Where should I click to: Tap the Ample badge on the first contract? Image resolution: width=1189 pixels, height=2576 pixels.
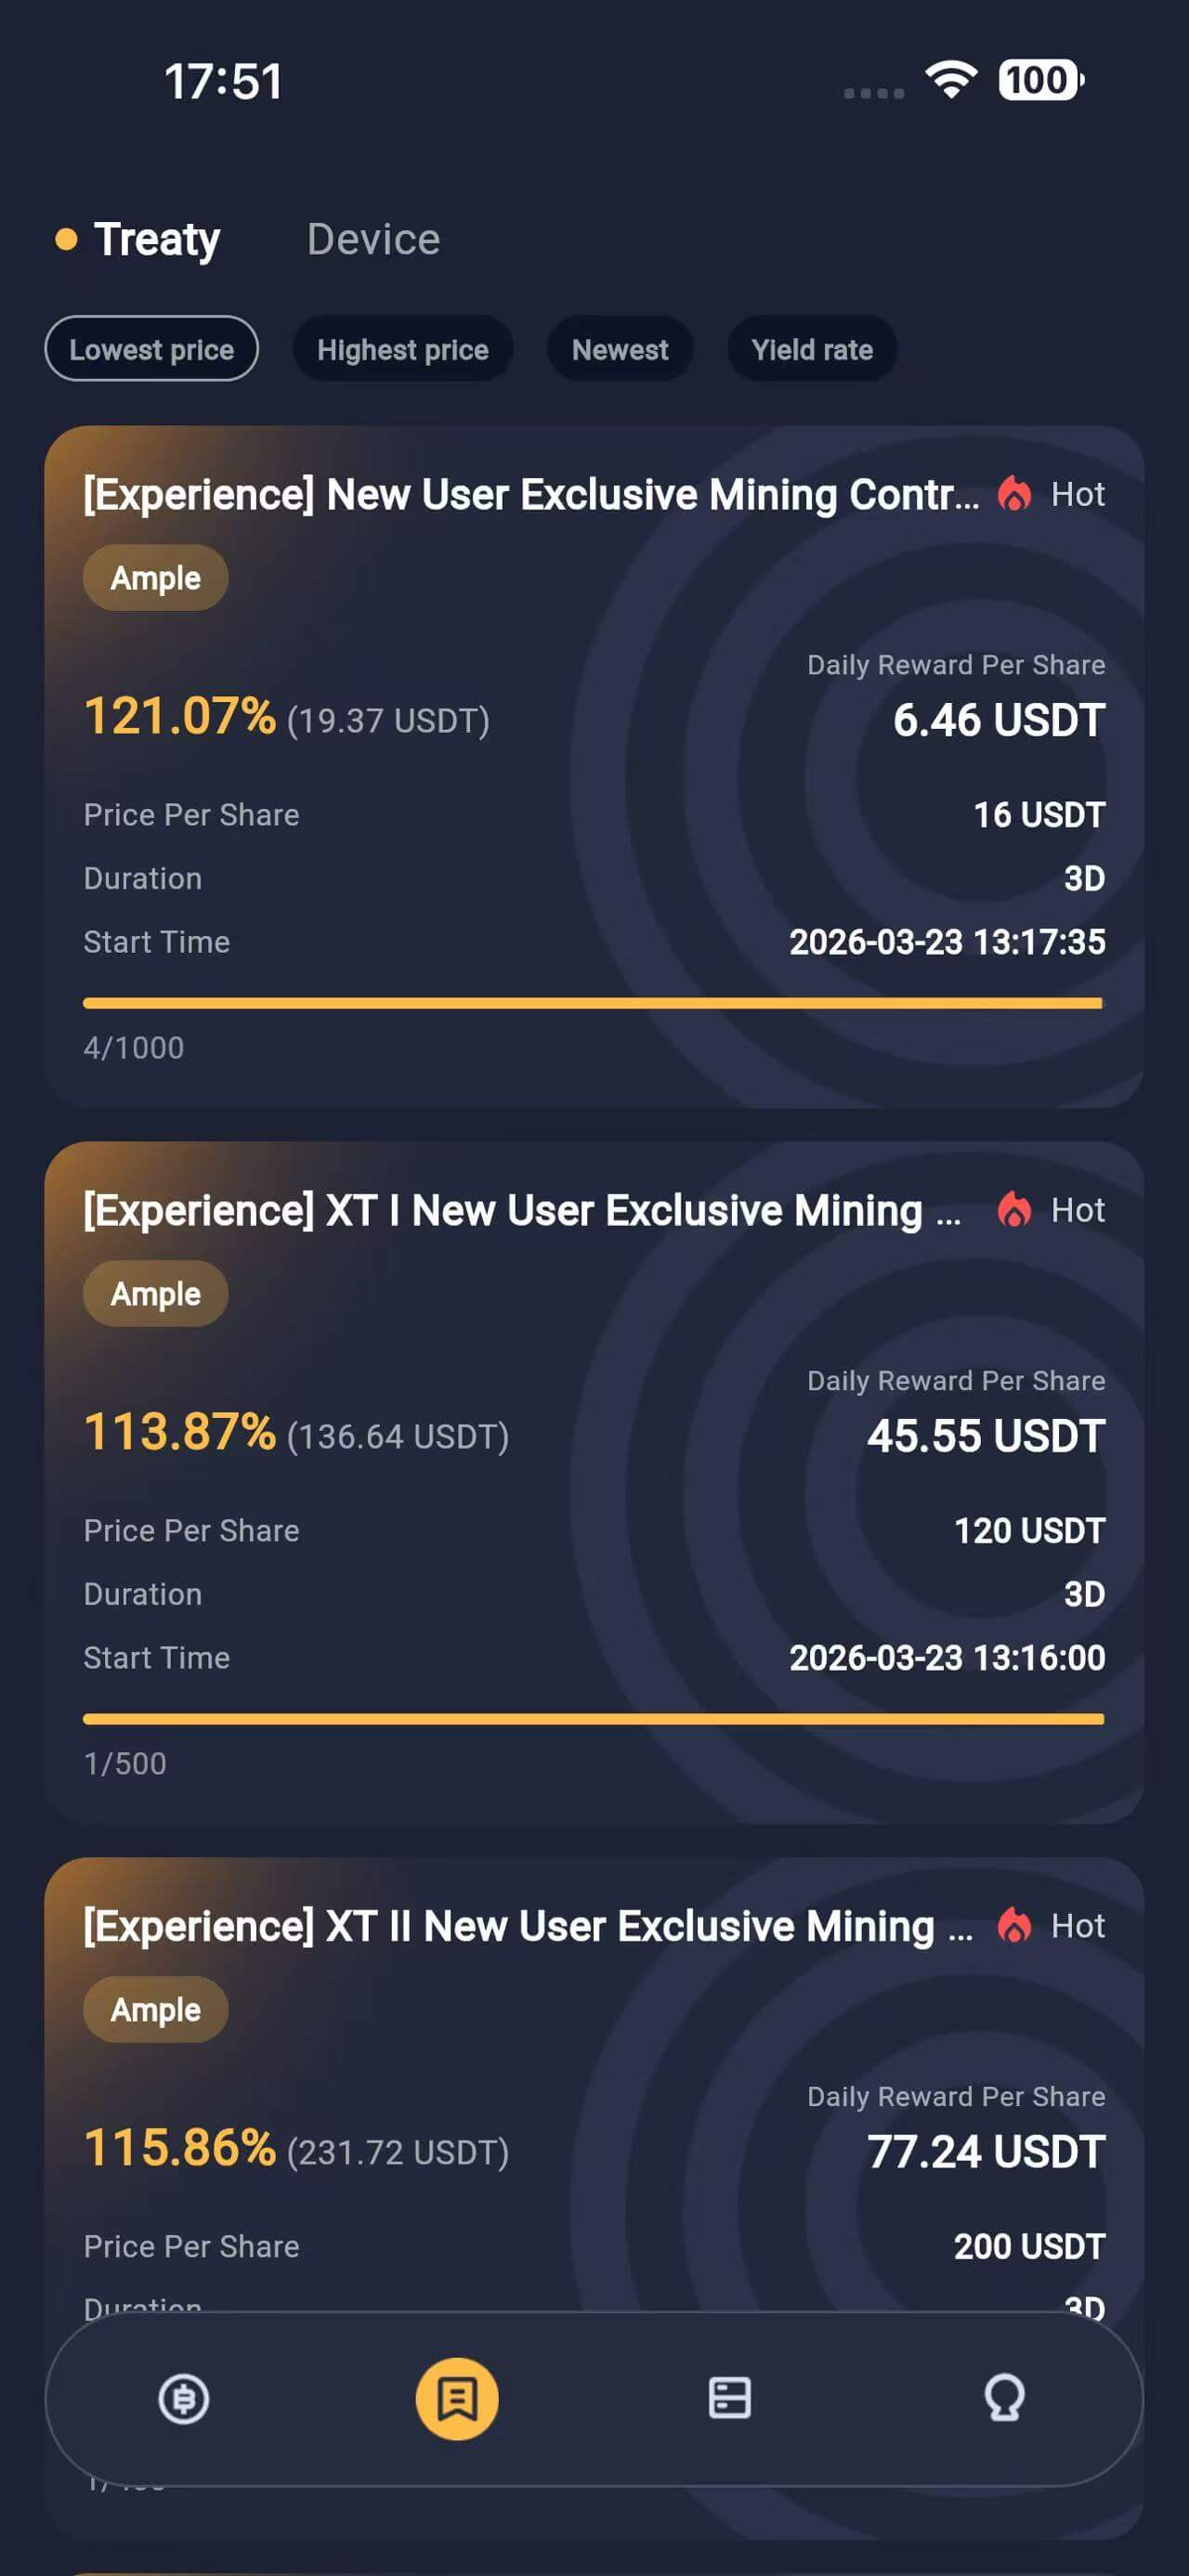click(156, 578)
